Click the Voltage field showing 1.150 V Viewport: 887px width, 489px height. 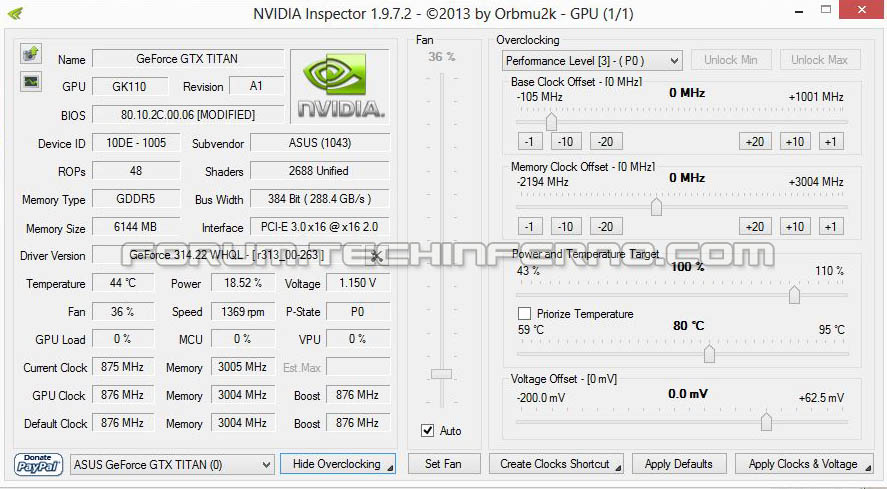click(x=358, y=283)
